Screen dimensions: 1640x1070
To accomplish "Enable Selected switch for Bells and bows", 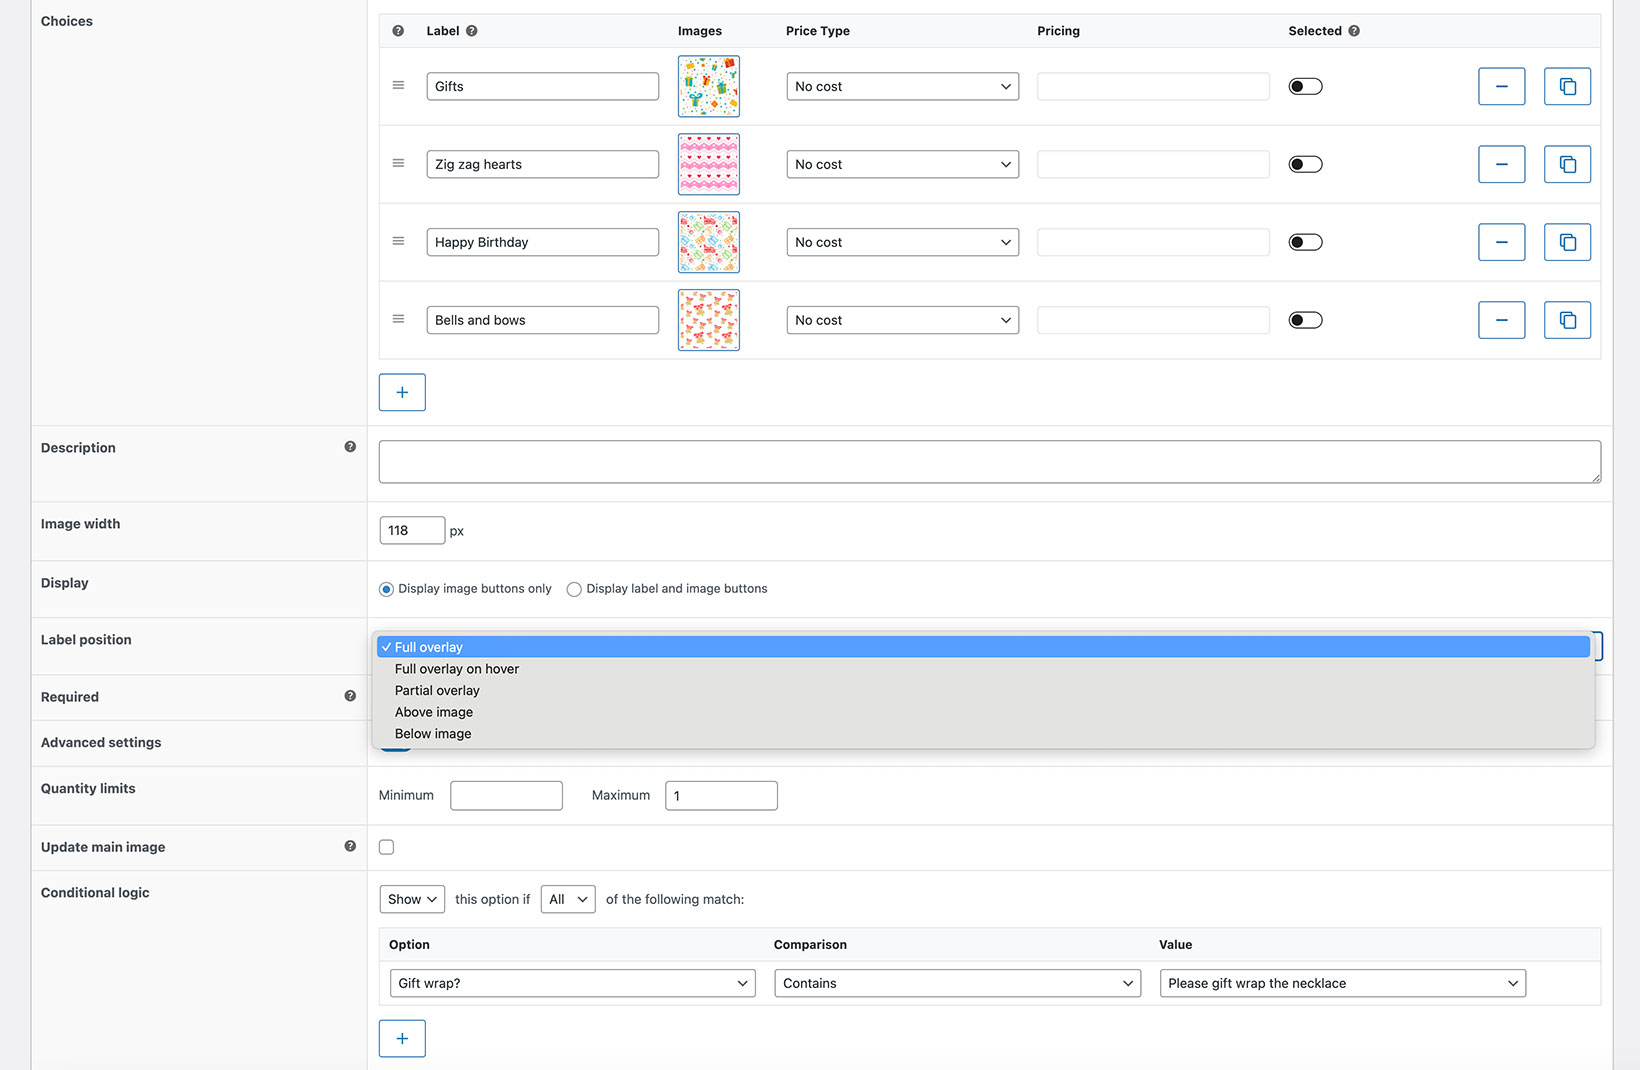I will tap(1305, 321).
